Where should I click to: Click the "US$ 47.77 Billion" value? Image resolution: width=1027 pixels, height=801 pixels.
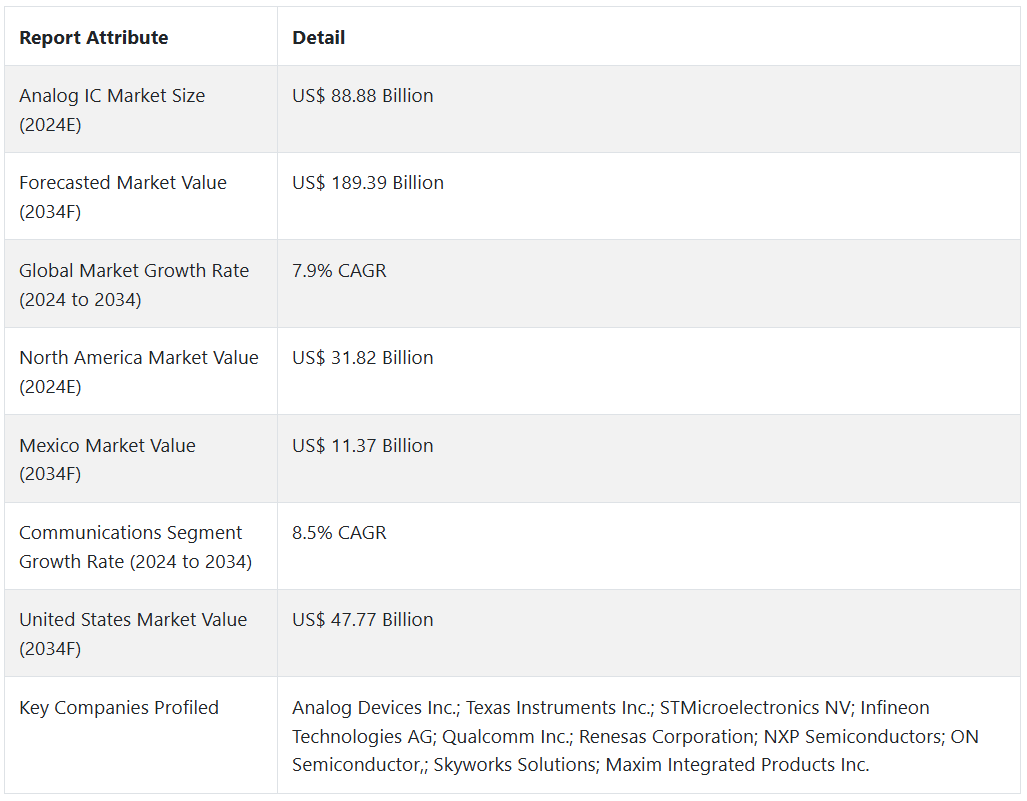(363, 620)
